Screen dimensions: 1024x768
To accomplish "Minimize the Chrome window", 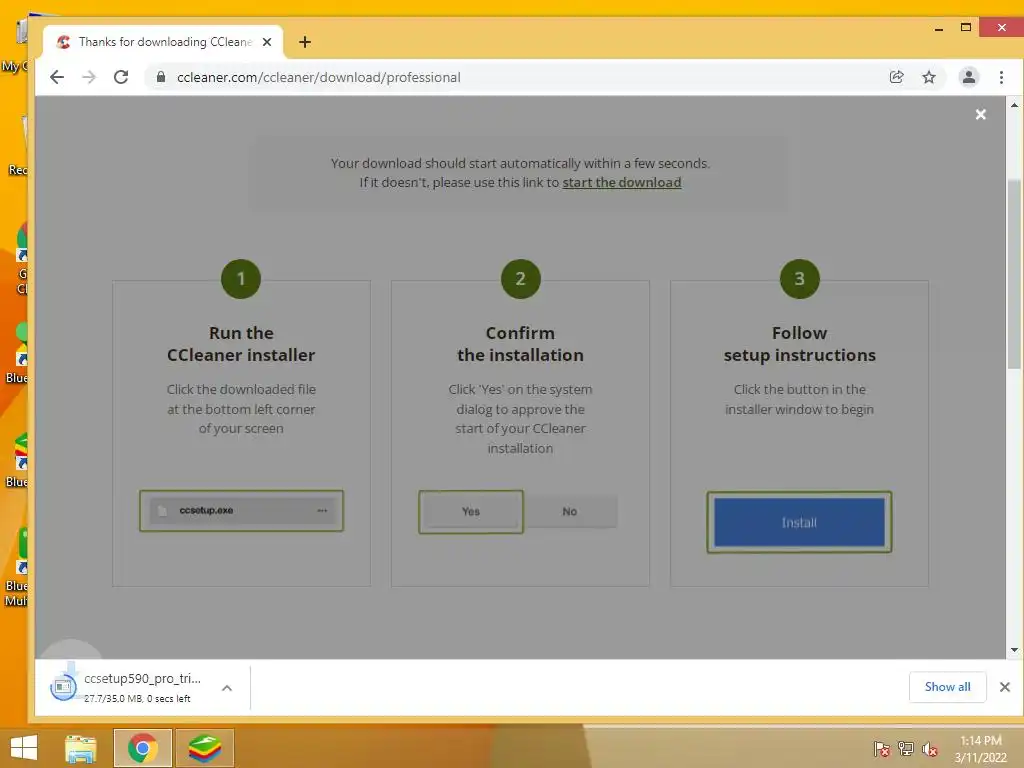I will 938,28.
